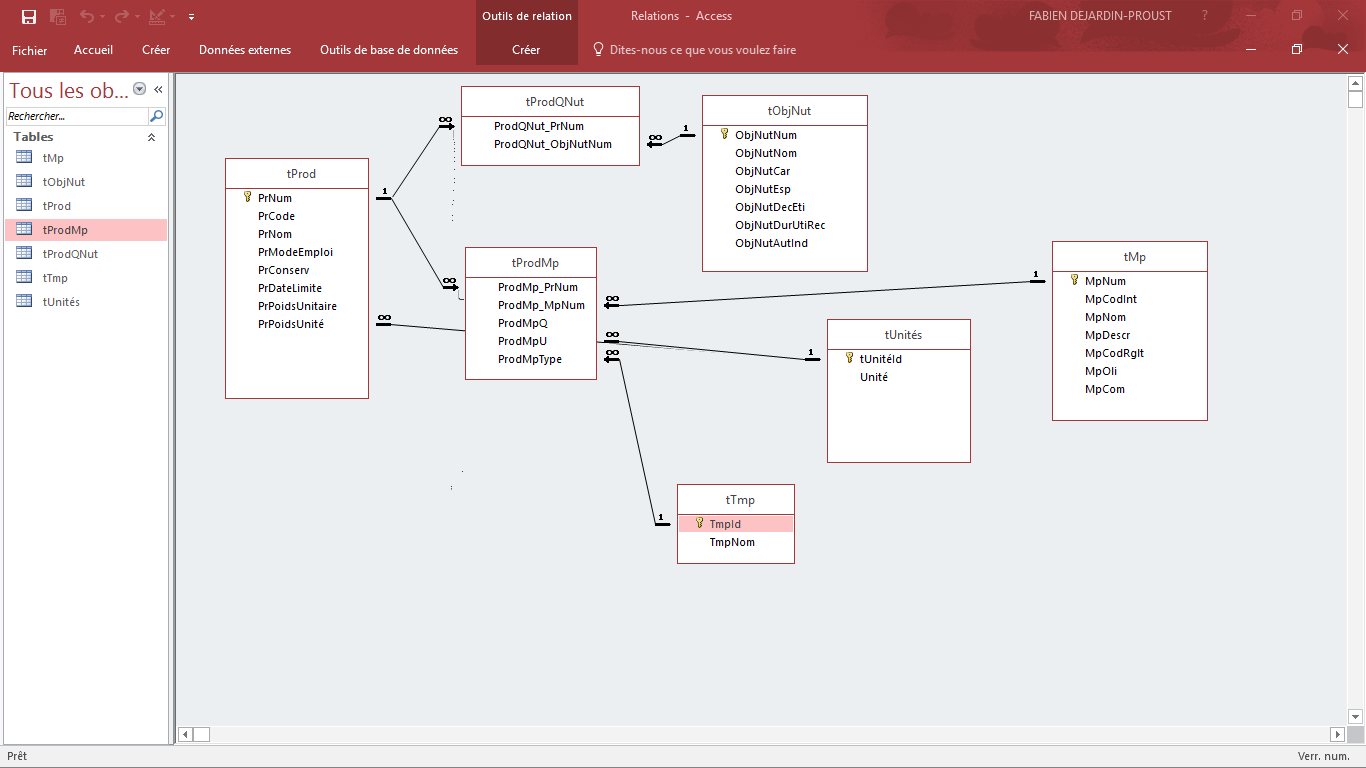Click the tMp table title bar

1130,256
